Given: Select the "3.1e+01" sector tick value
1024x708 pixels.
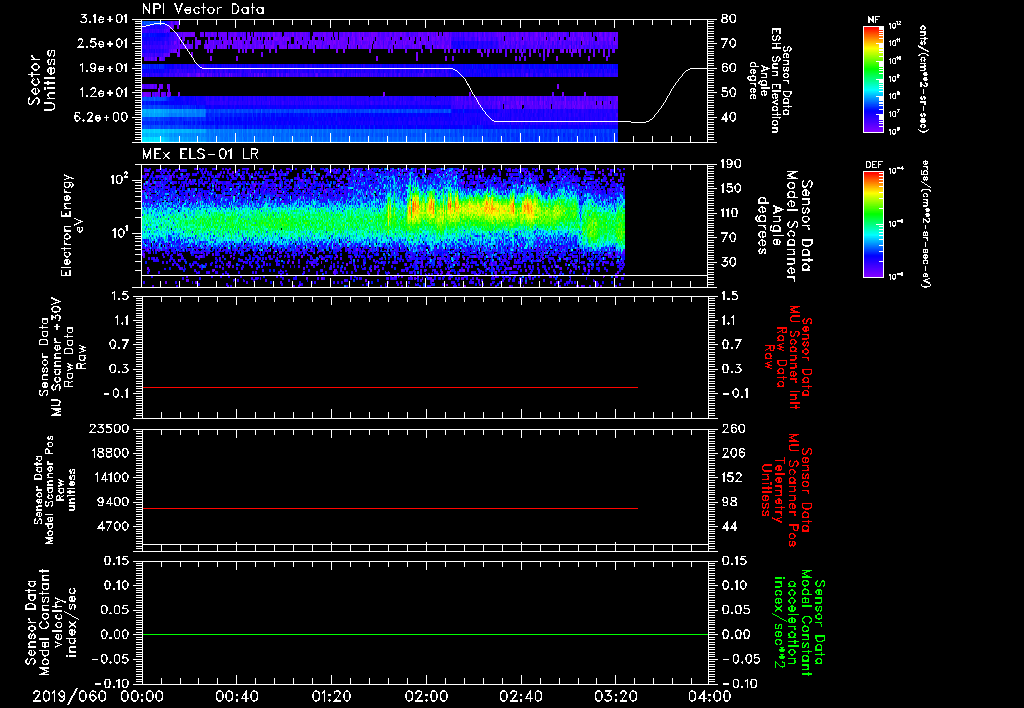Looking at the screenshot, I should pyautogui.click(x=103, y=19).
